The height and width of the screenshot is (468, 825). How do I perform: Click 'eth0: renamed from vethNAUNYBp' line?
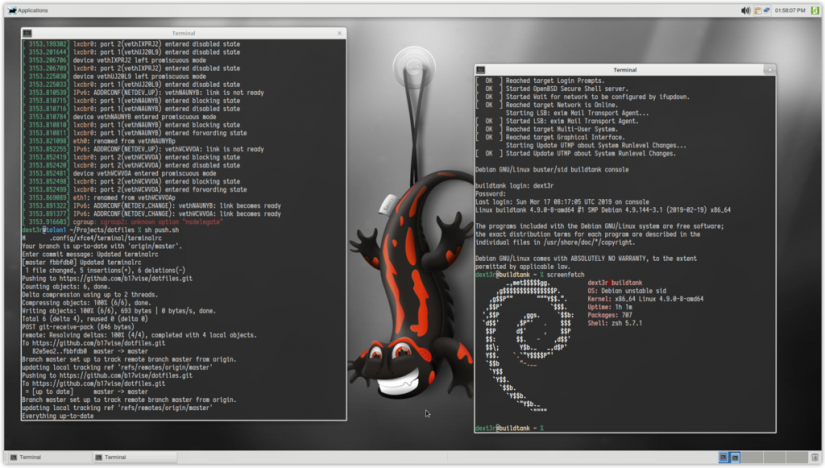pyautogui.click(x=124, y=141)
